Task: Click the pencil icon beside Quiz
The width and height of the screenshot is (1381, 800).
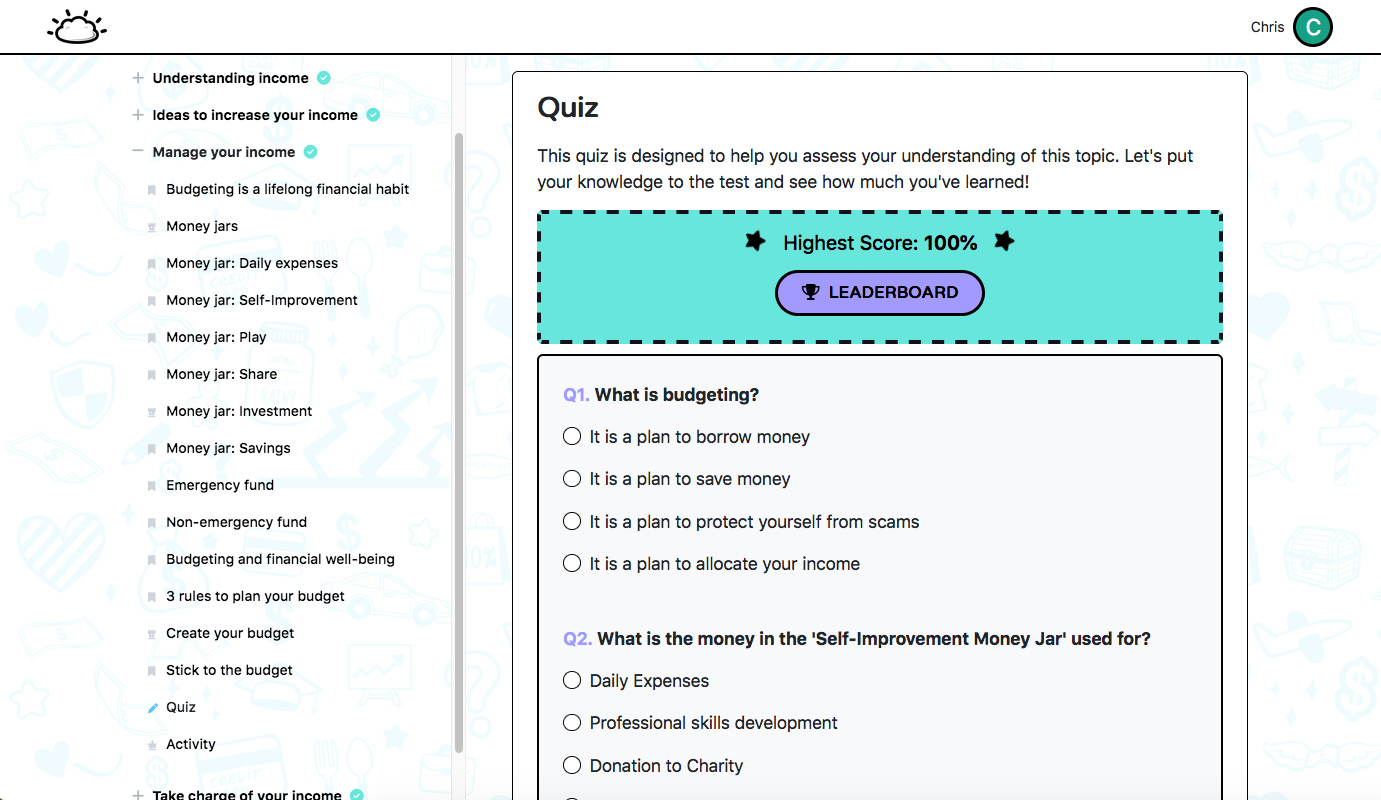Action: (152, 708)
